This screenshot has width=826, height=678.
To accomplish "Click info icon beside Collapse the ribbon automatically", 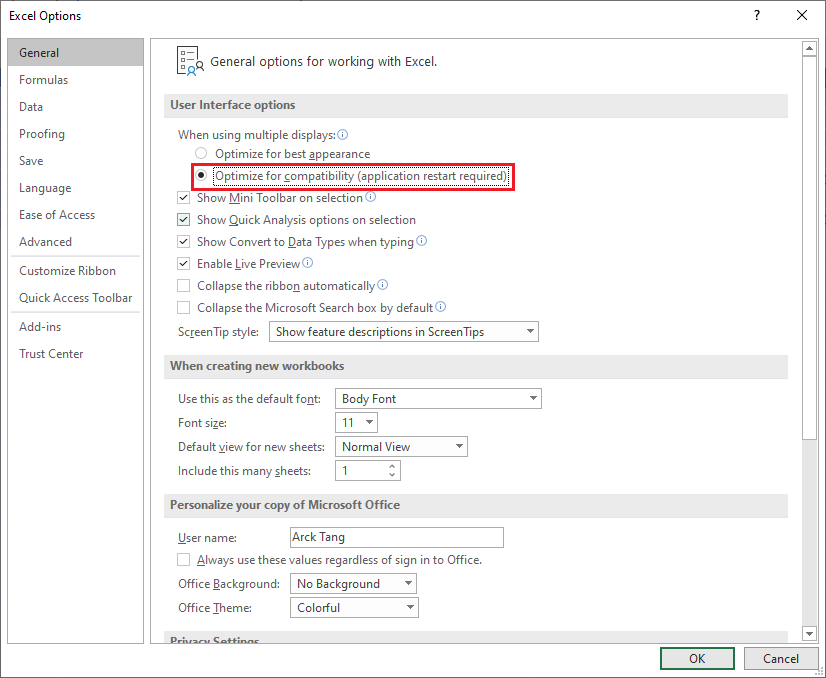I will (x=382, y=285).
